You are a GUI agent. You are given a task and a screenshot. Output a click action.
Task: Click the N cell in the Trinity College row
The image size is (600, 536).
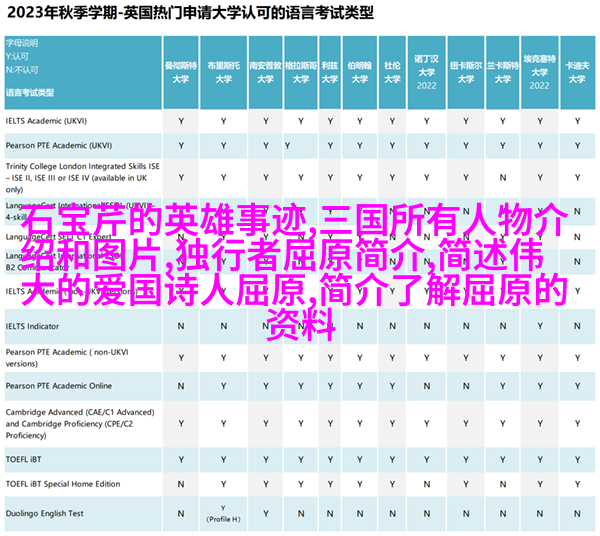(x=502, y=178)
